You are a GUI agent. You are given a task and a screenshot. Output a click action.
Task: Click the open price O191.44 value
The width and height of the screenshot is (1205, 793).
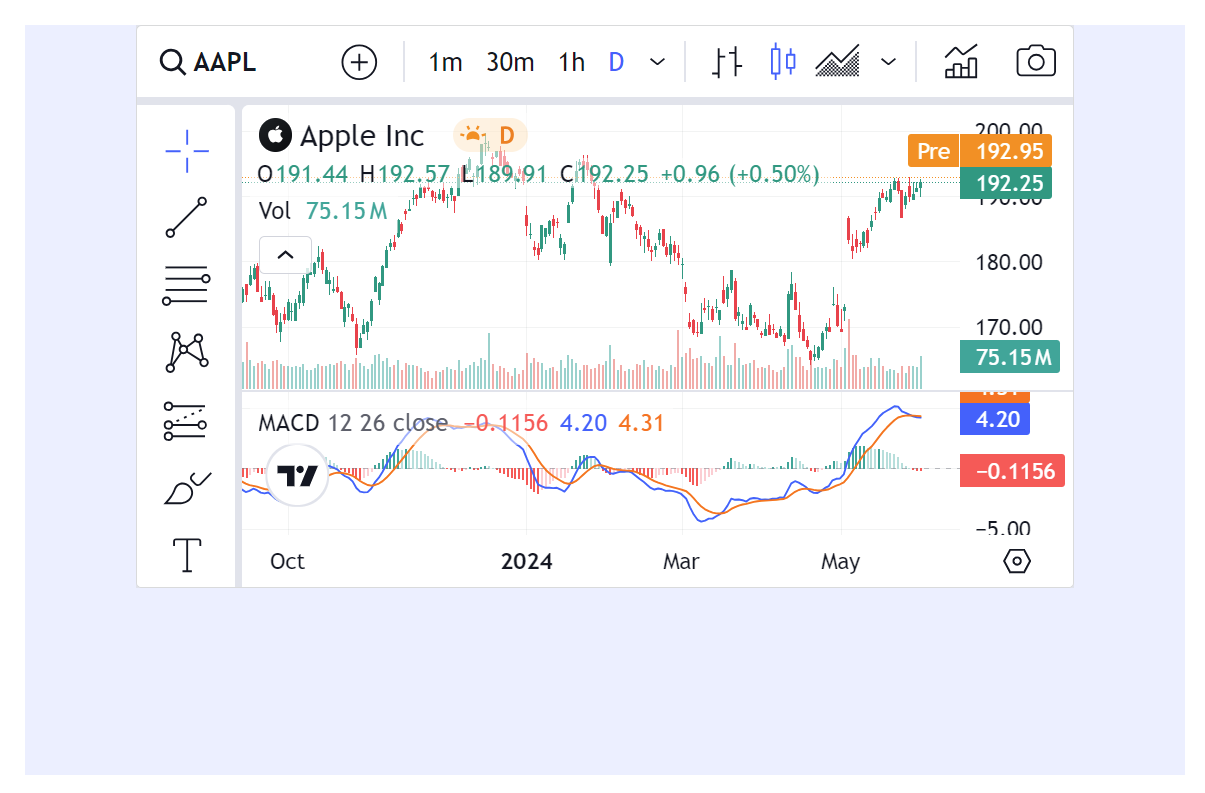click(303, 175)
